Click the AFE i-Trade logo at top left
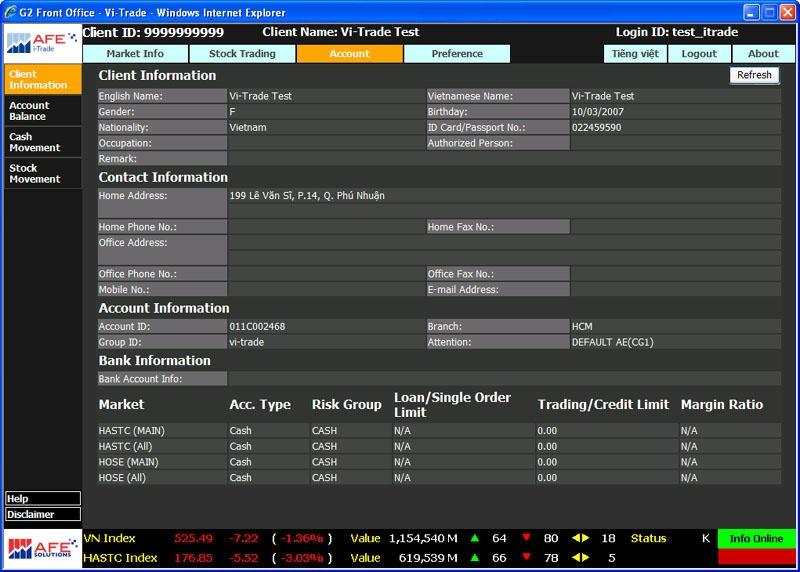This screenshot has height=572, width=800. (41, 42)
